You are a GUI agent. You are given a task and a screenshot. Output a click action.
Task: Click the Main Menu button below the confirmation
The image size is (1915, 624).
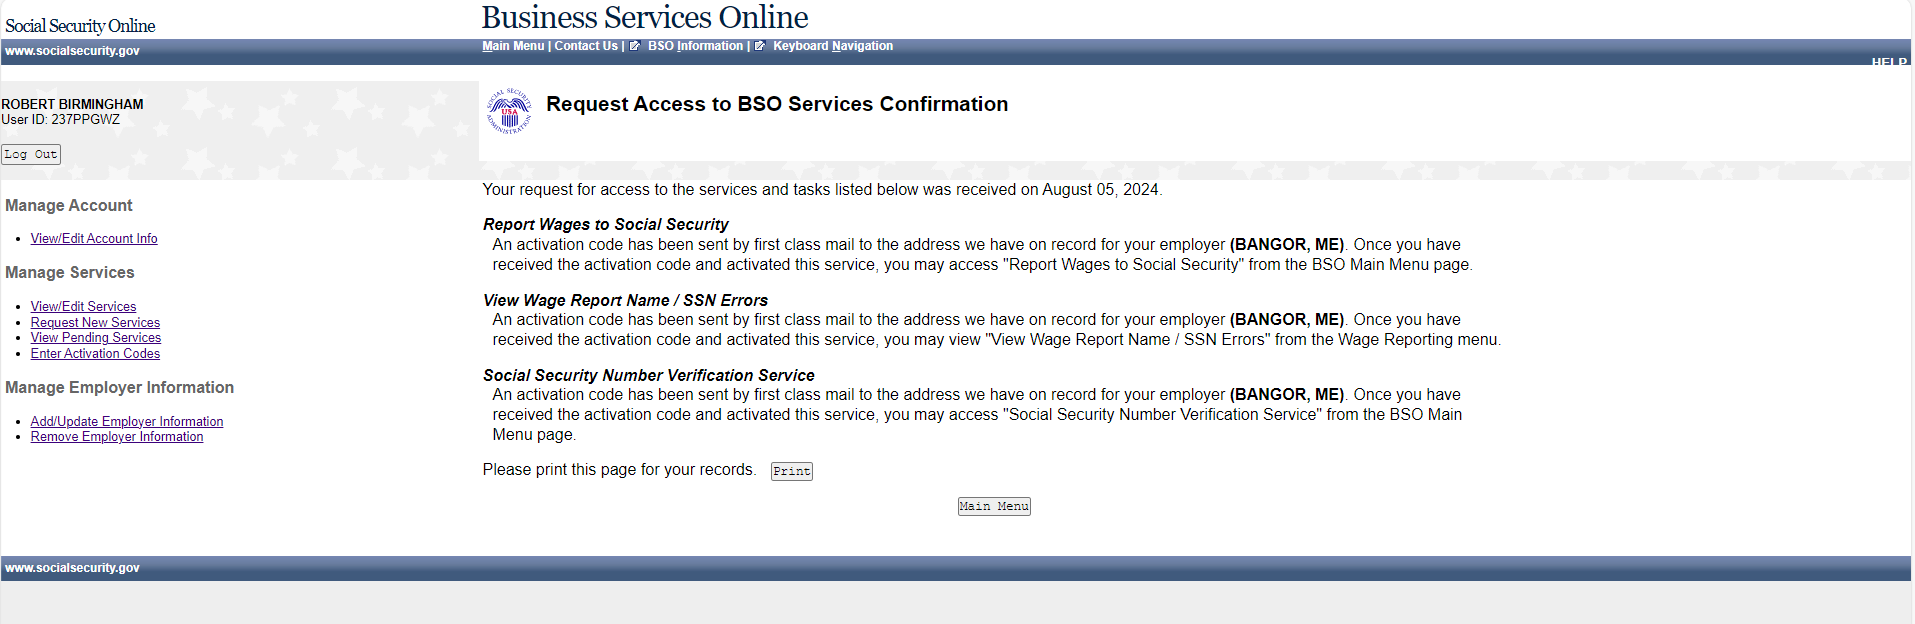pyautogui.click(x=993, y=506)
